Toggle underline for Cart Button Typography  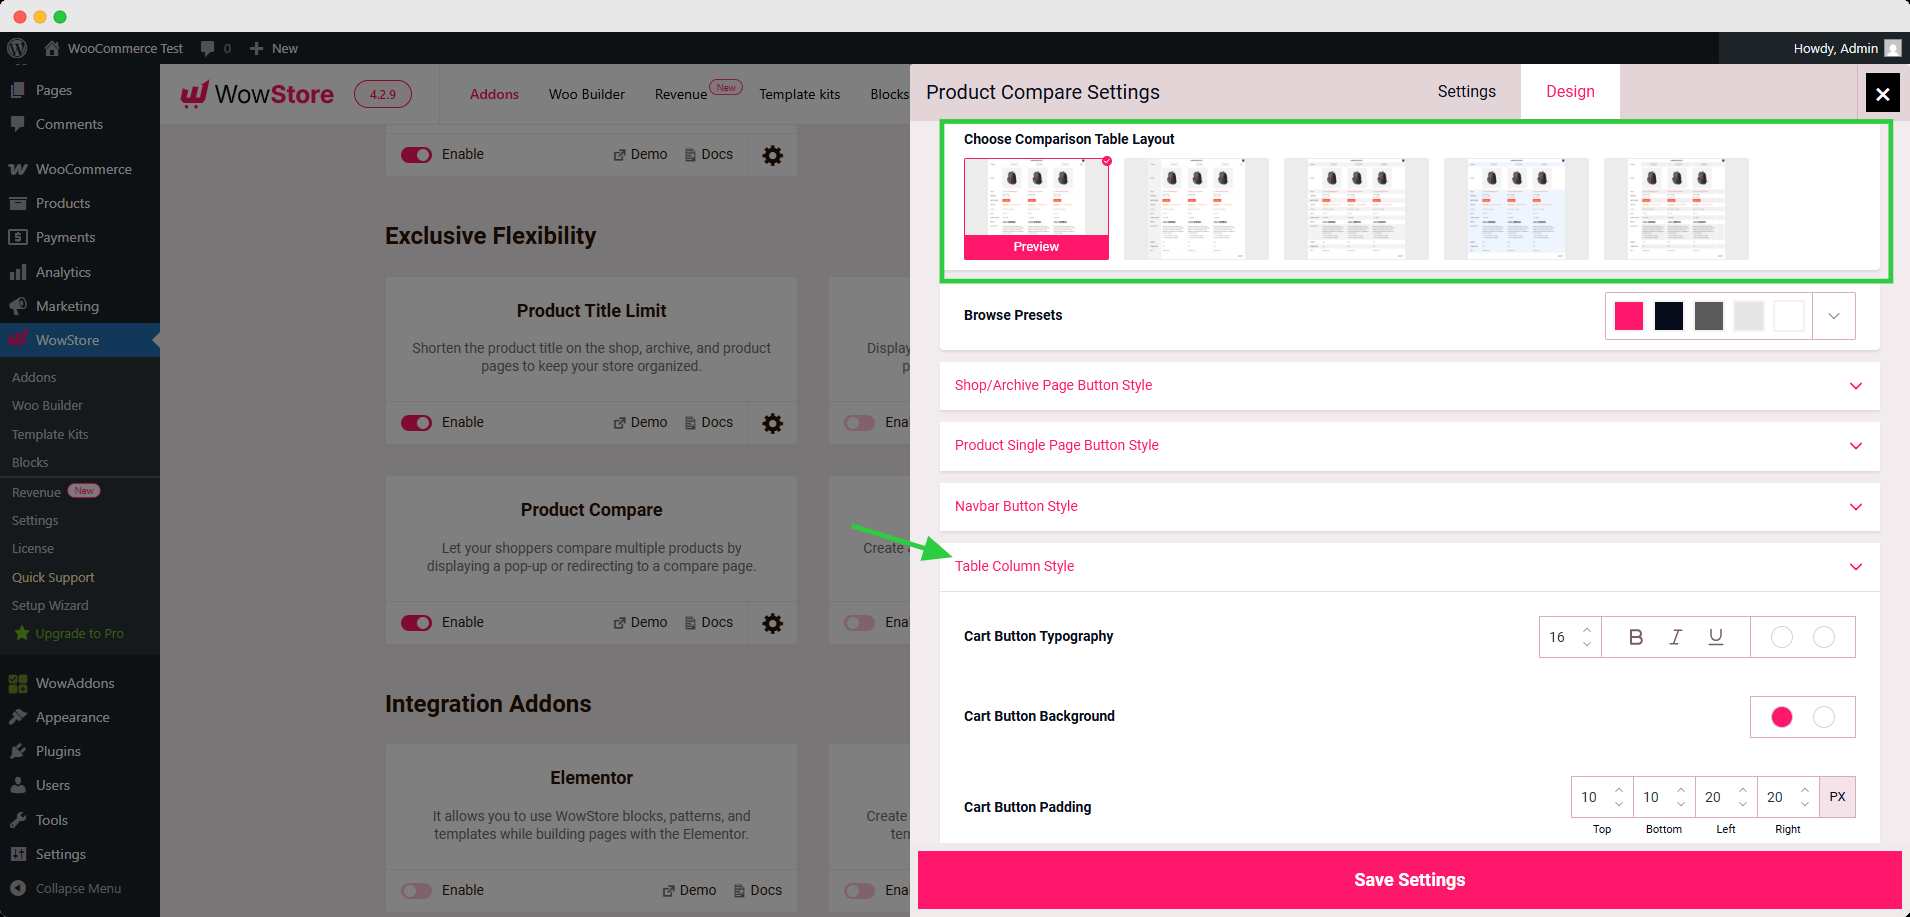pos(1716,637)
